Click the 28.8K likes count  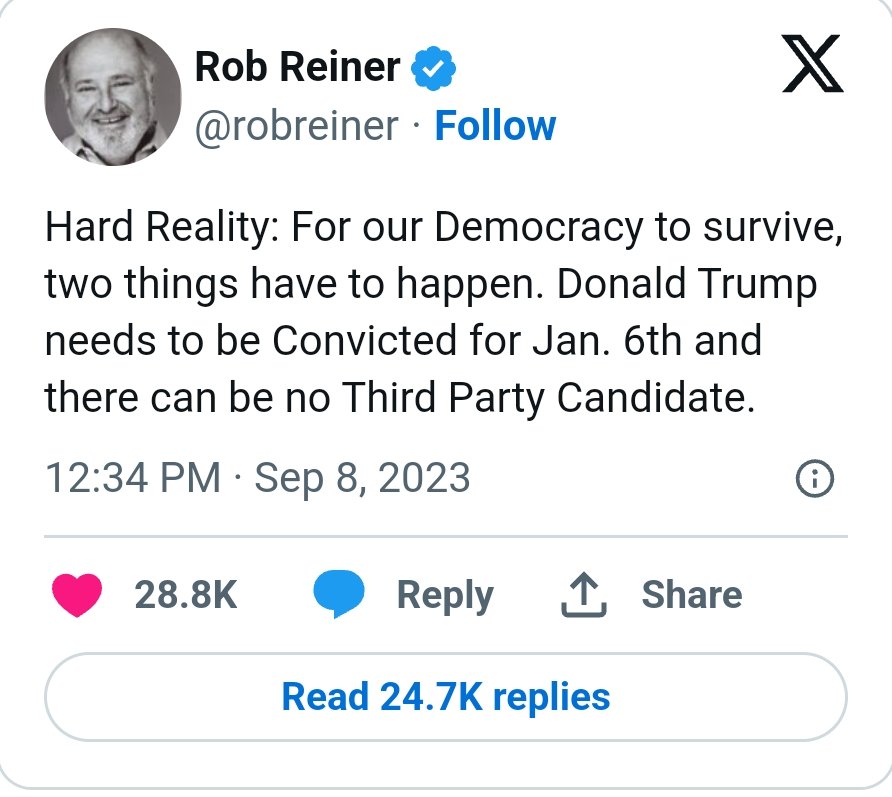point(186,595)
